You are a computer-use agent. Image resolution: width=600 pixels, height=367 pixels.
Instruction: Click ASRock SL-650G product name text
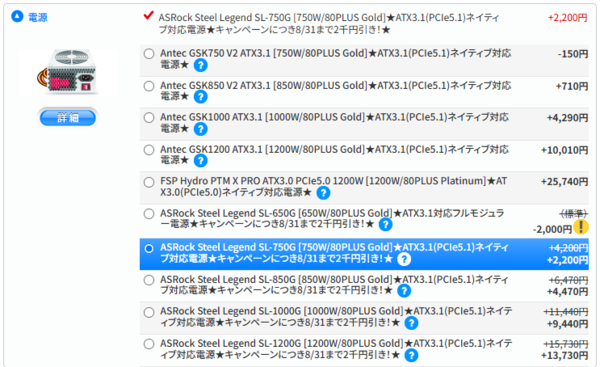click(332, 218)
